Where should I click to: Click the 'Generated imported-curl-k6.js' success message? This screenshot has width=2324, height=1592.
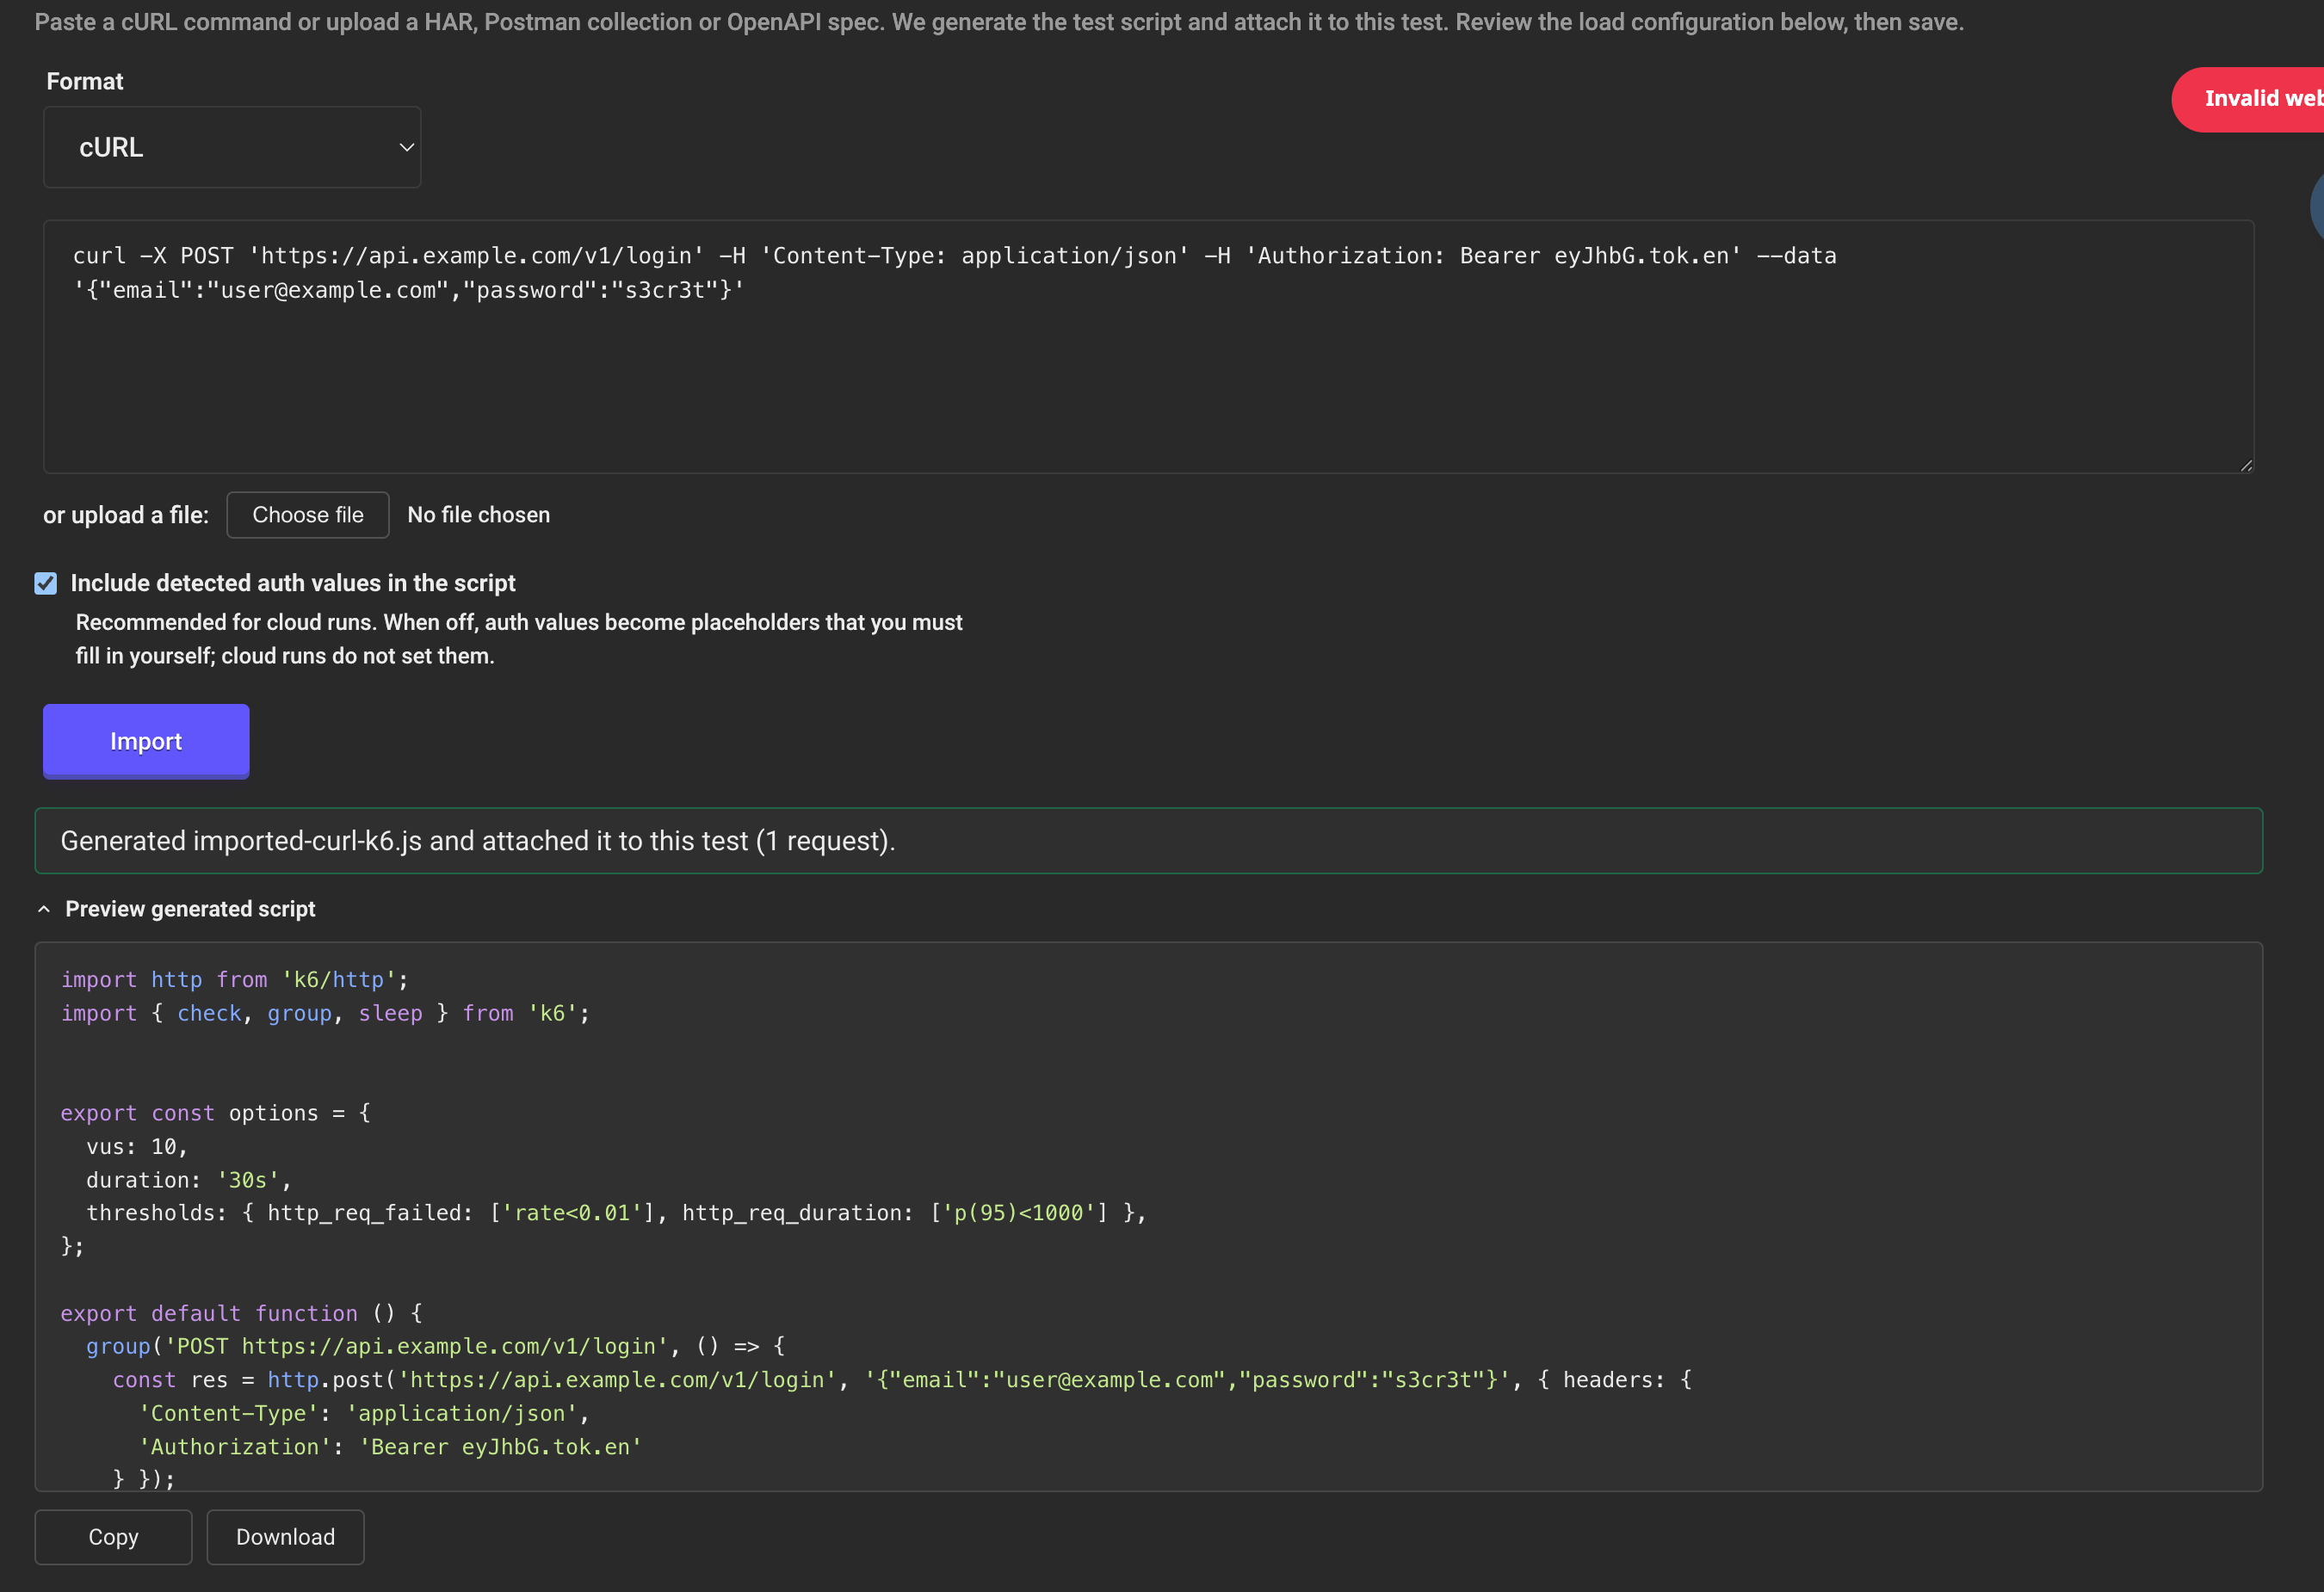(x=1148, y=841)
